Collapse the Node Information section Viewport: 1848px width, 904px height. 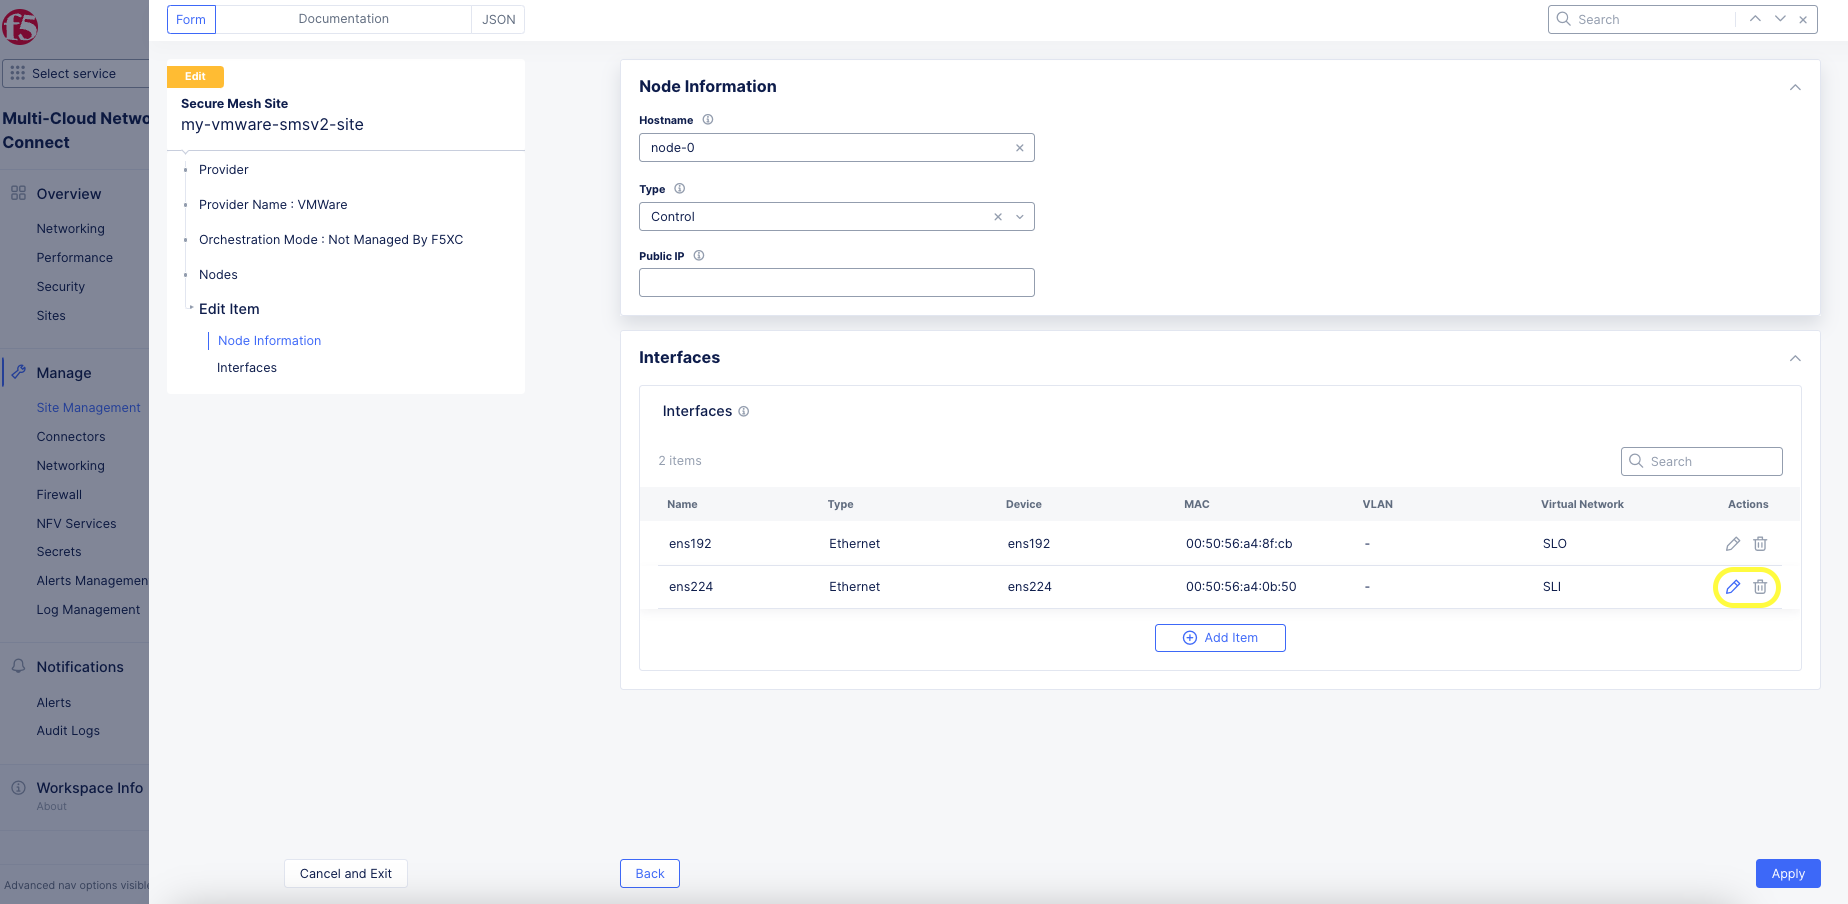click(x=1795, y=87)
